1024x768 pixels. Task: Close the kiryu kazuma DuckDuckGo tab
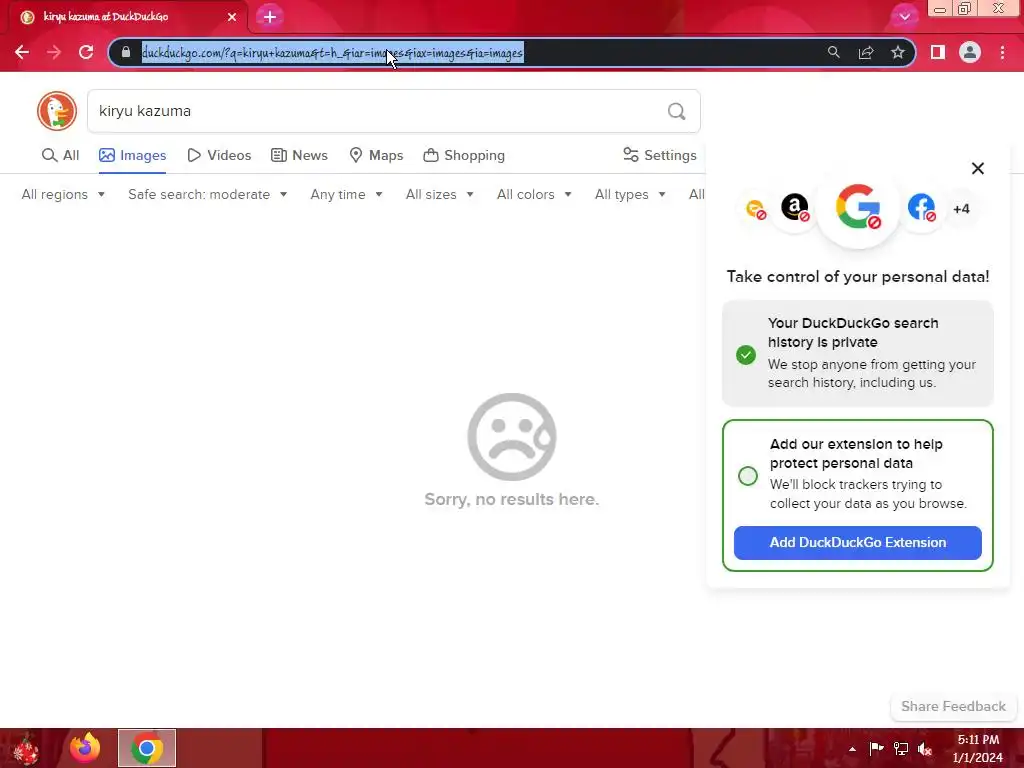pyautogui.click(x=232, y=17)
